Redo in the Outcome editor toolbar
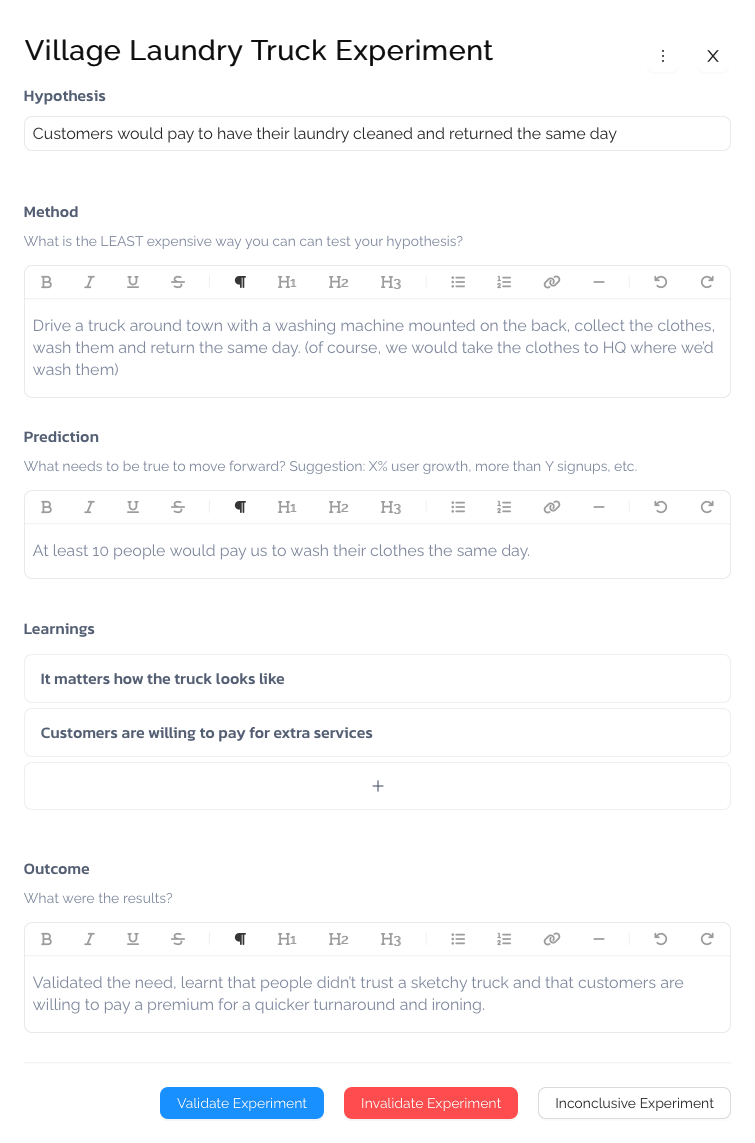The image size is (755, 1143). click(x=707, y=939)
